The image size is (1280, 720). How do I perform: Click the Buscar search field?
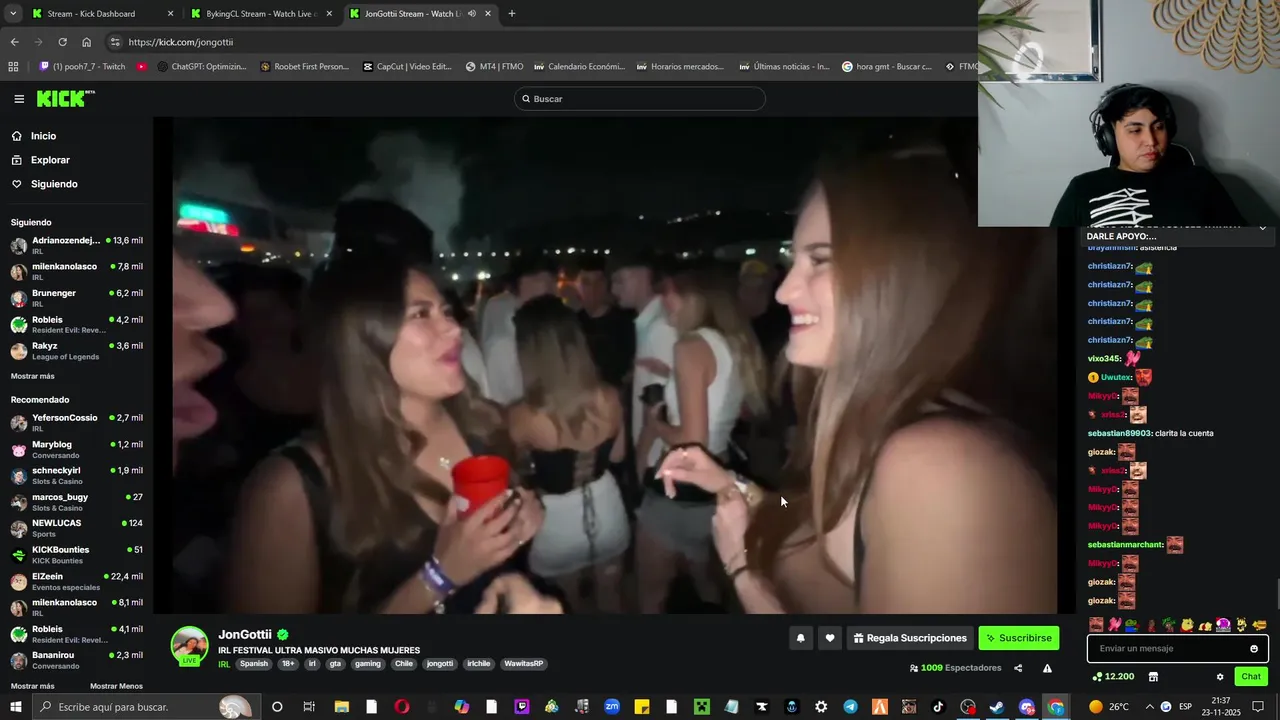tap(640, 99)
